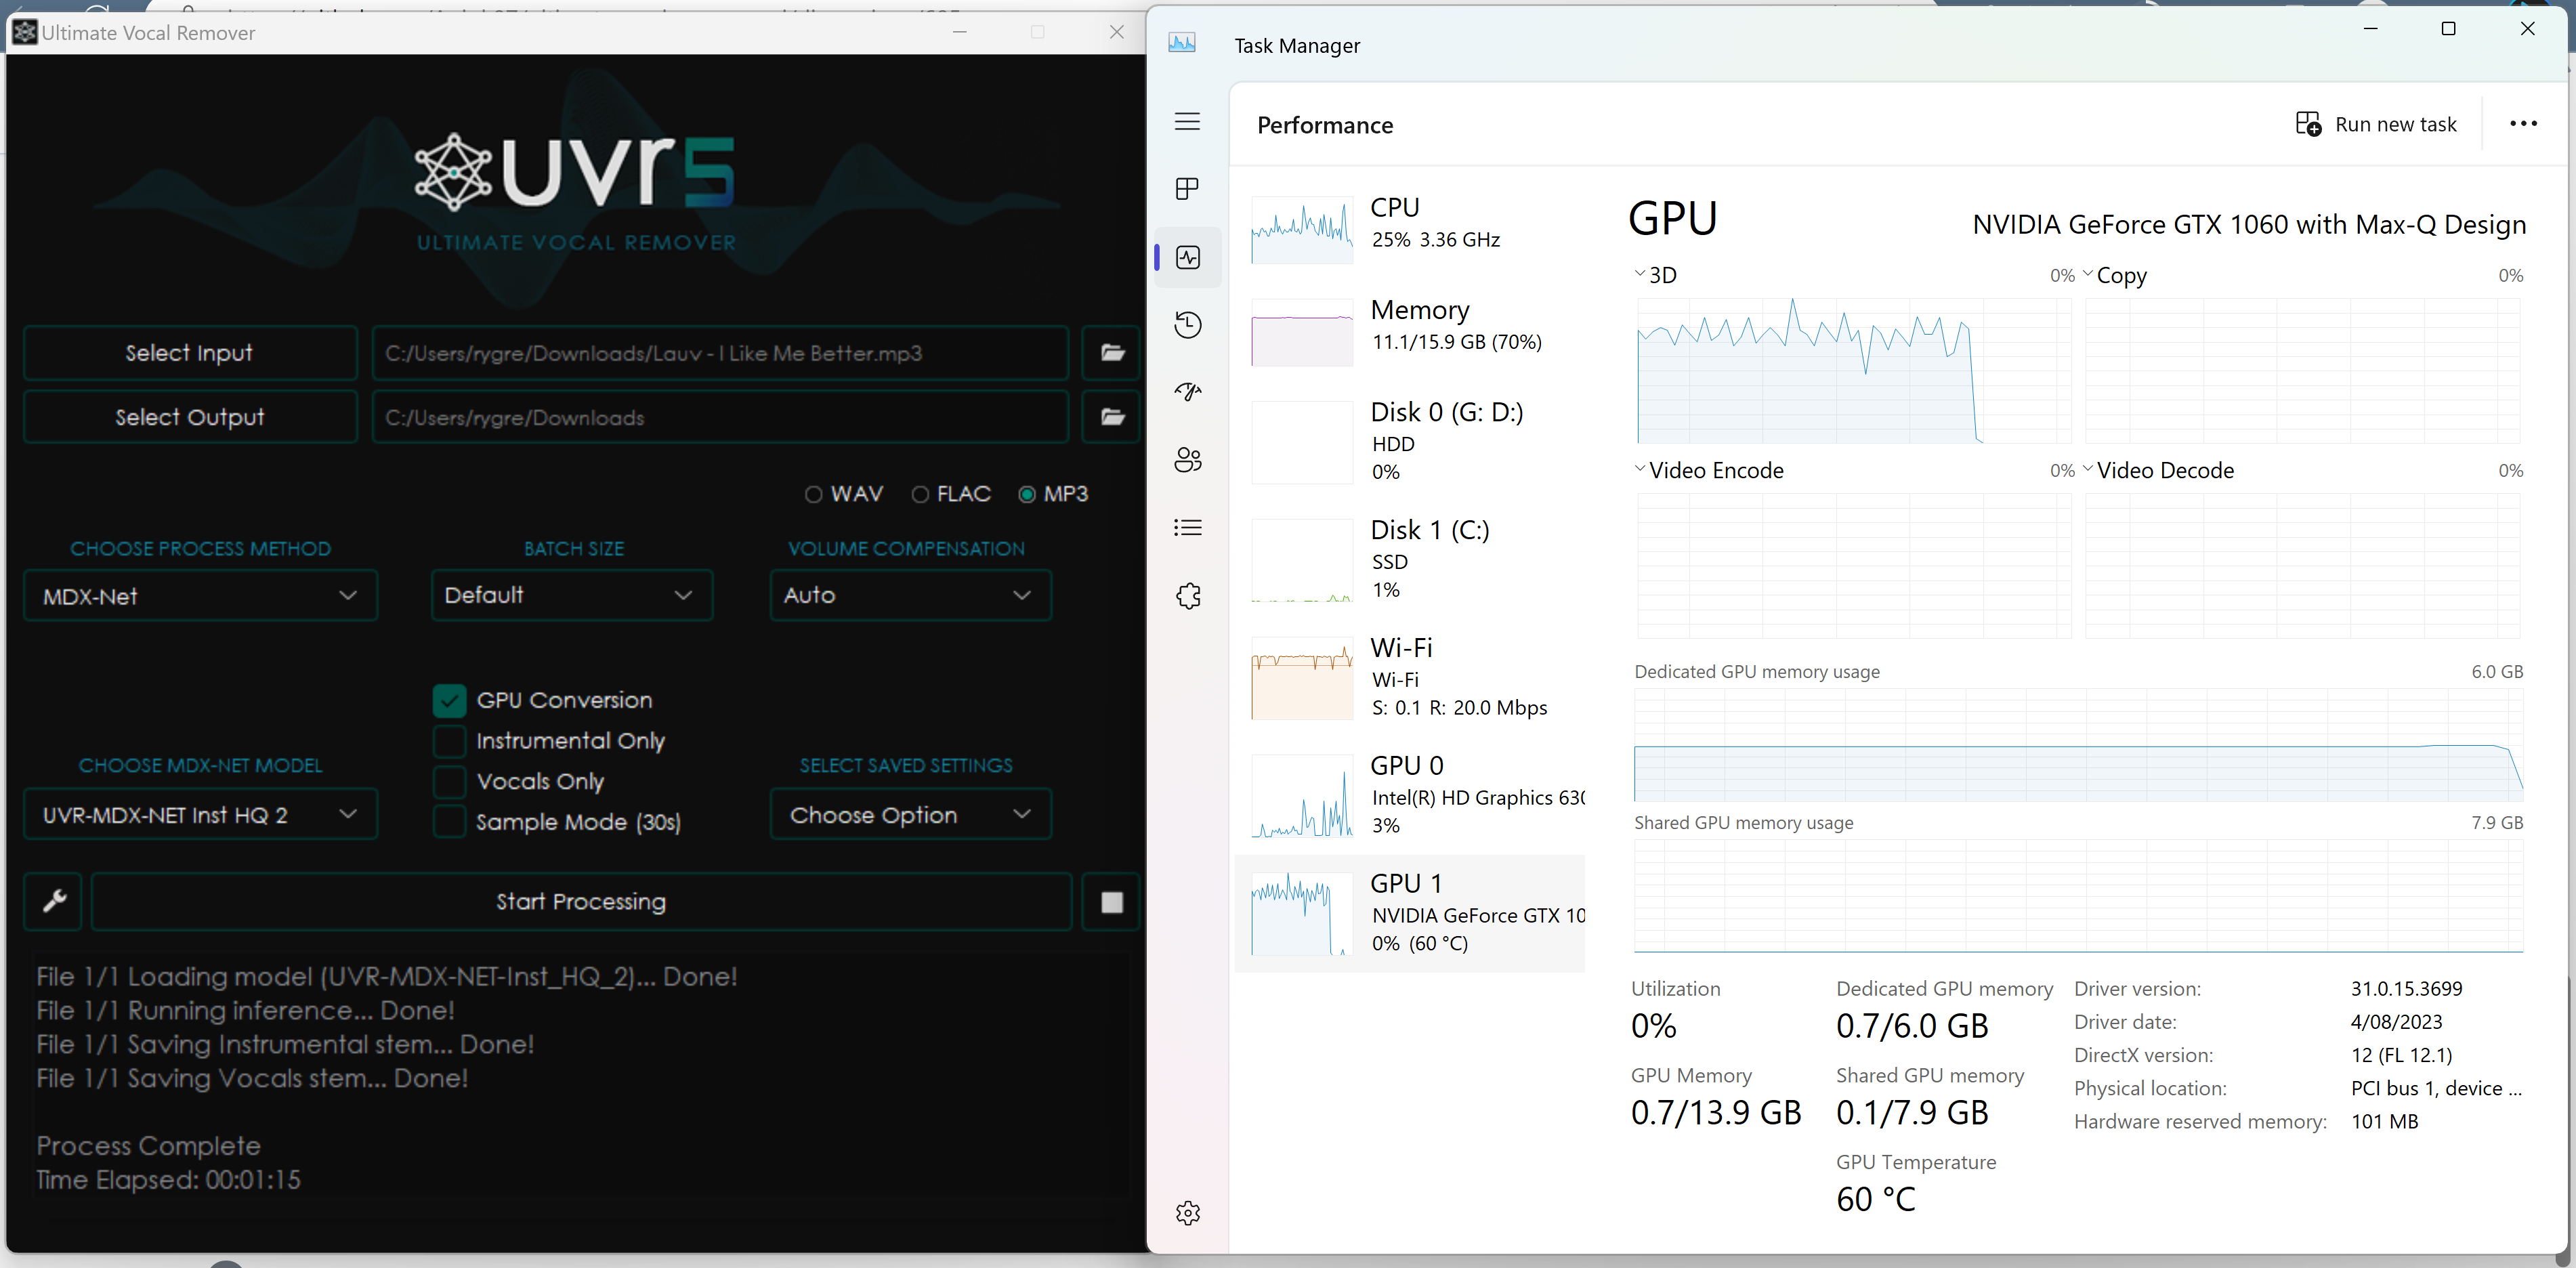
Task: Click the input file path field
Action: 720,353
